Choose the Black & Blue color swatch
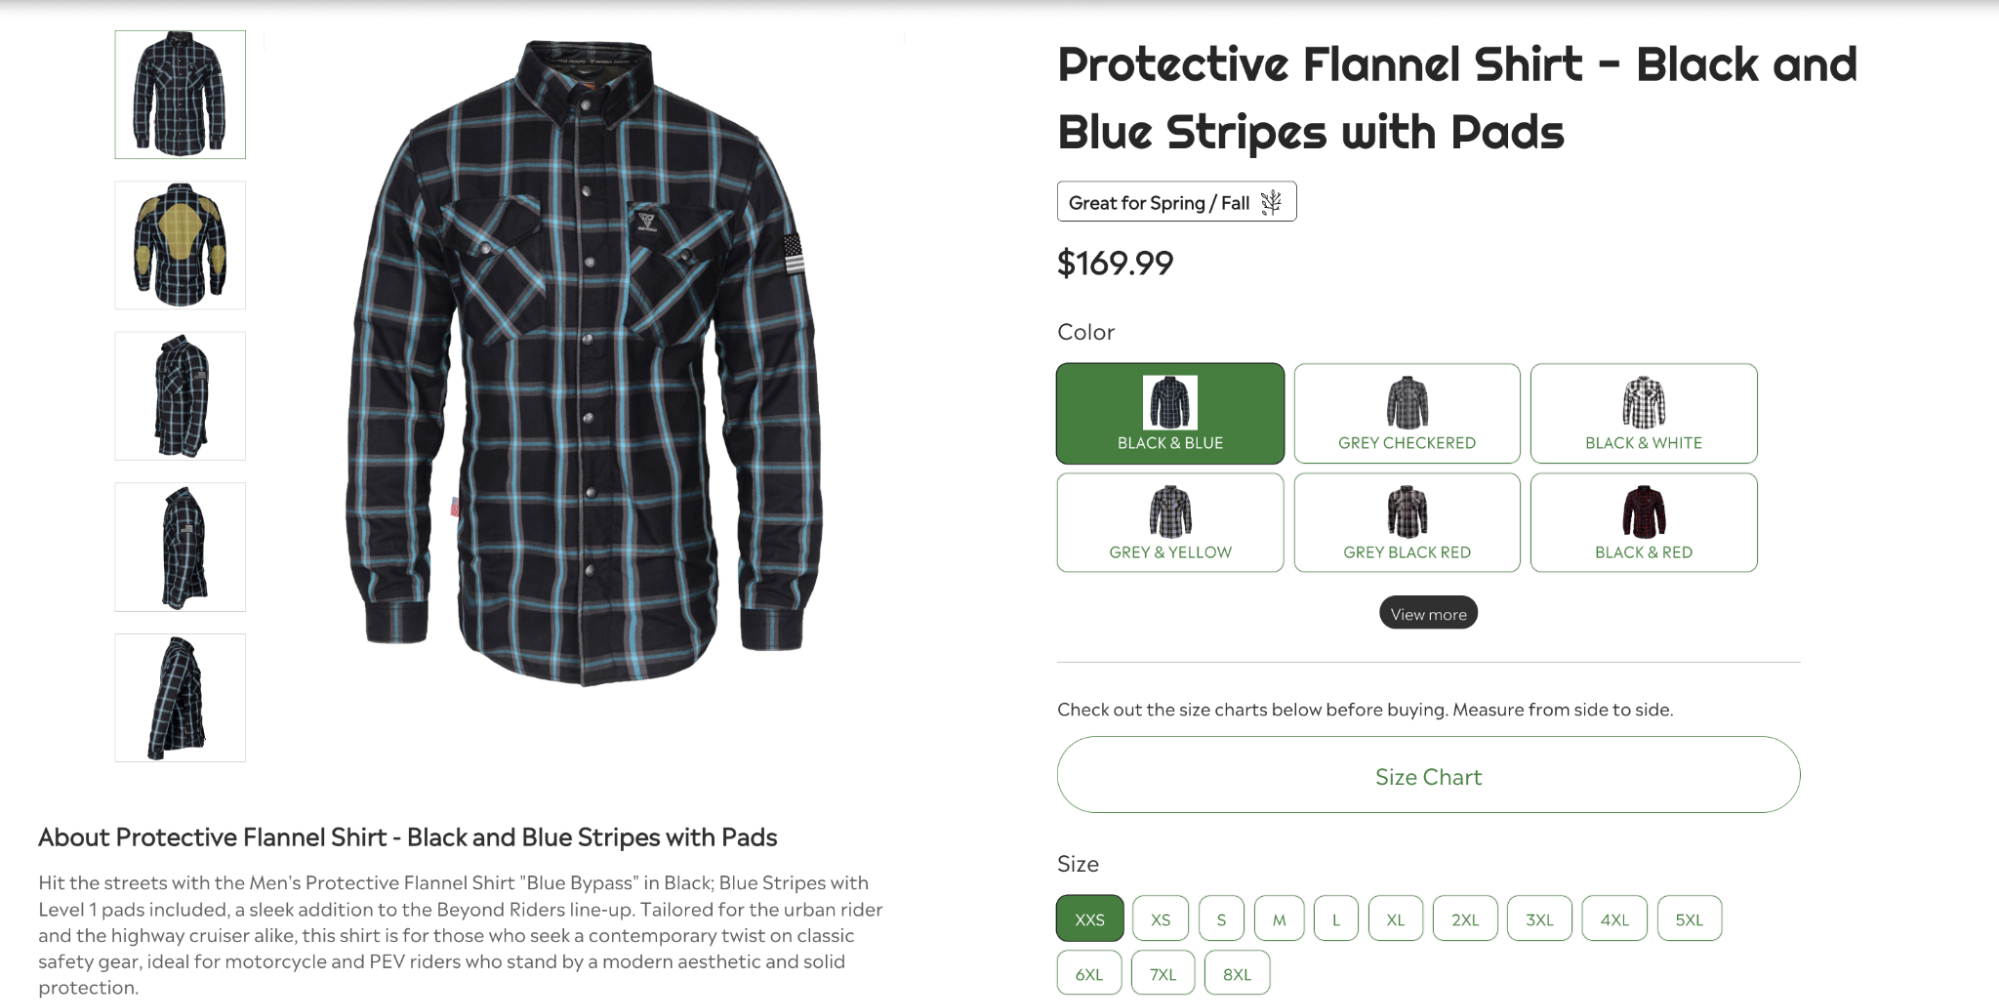The width and height of the screenshot is (1999, 1006). point(1170,413)
